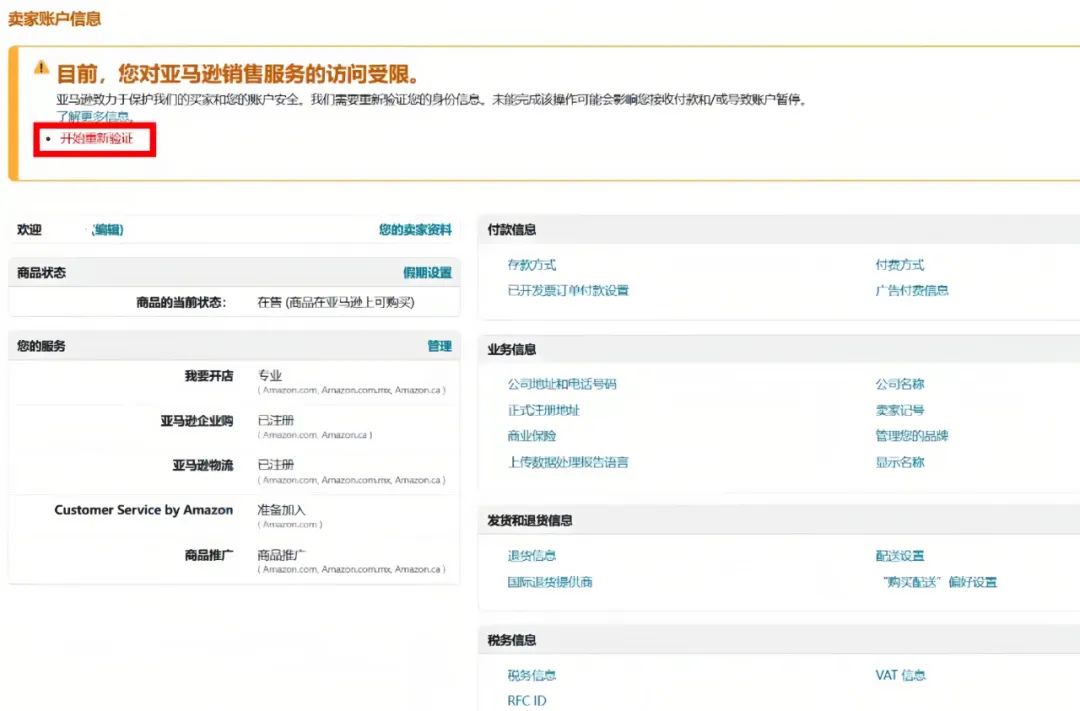
Task: Click Customer Service by Amazon label
Action: coord(143,510)
